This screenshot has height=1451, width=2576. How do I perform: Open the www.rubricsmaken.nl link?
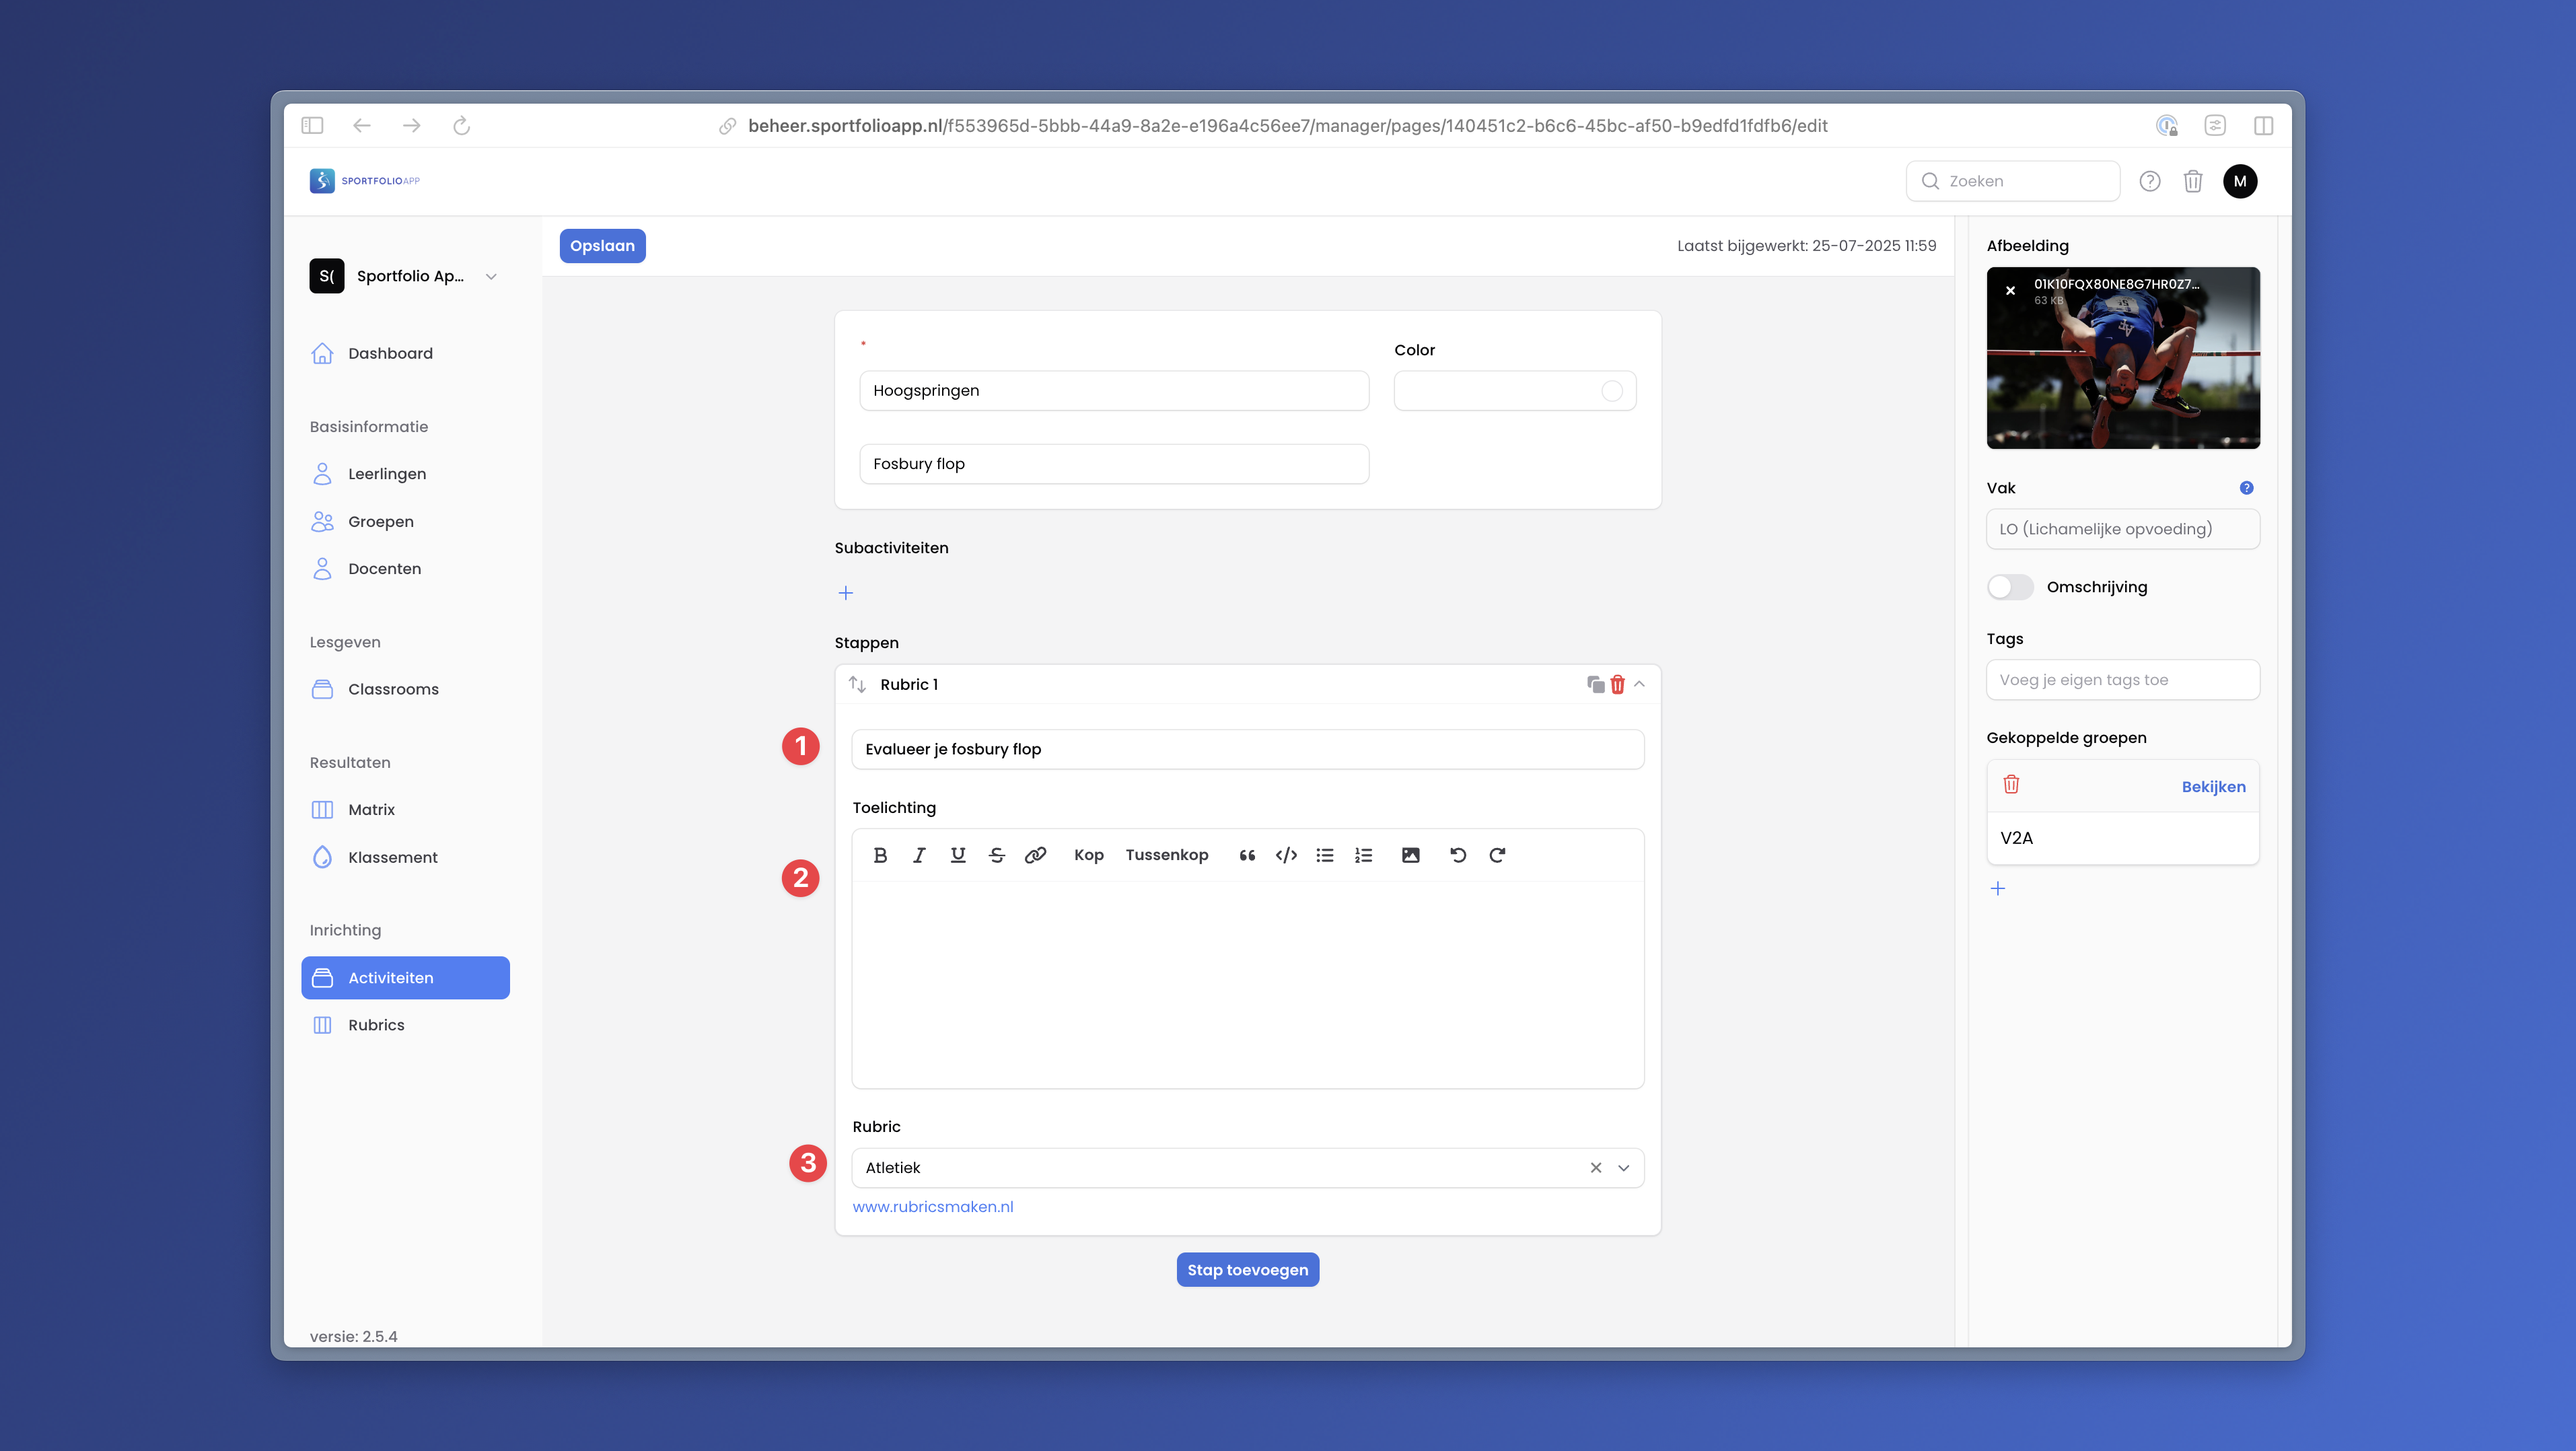coord(932,1207)
